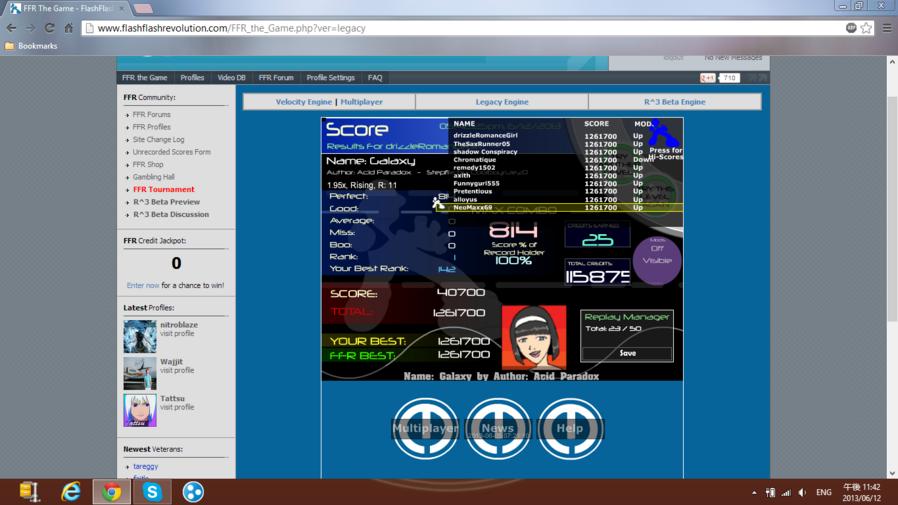Click Enter now for the credit jackpot
The width and height of the screenshot is (898, 505).
click(143, 285)
